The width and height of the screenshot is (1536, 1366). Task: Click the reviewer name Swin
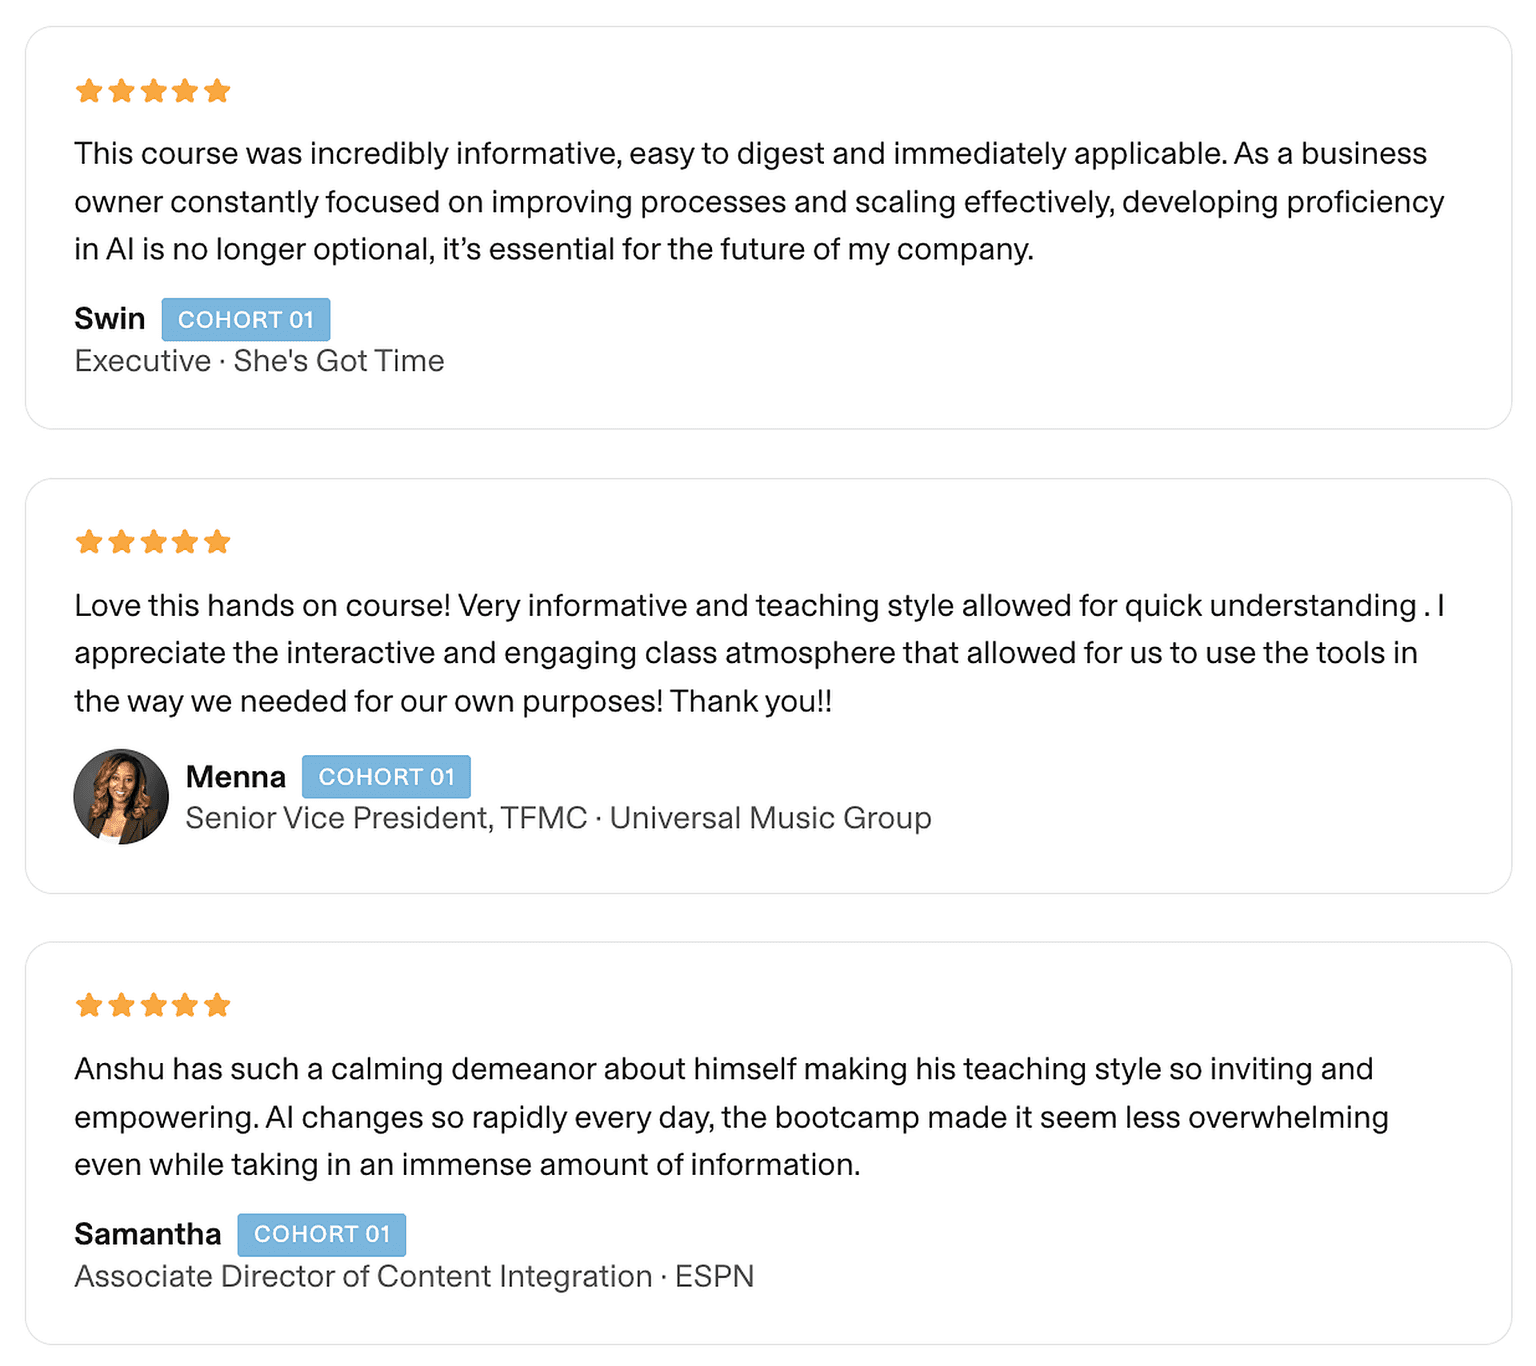(x=110, y=319)
